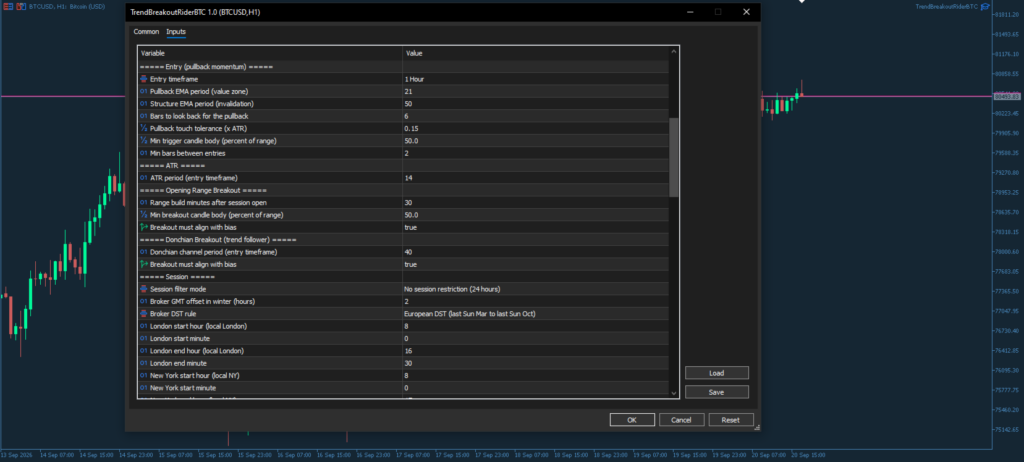This screenshot has height=462, width=1024.
Task: Open the Entry timeframe '1 Hour' dropdown
Action: 536,79
